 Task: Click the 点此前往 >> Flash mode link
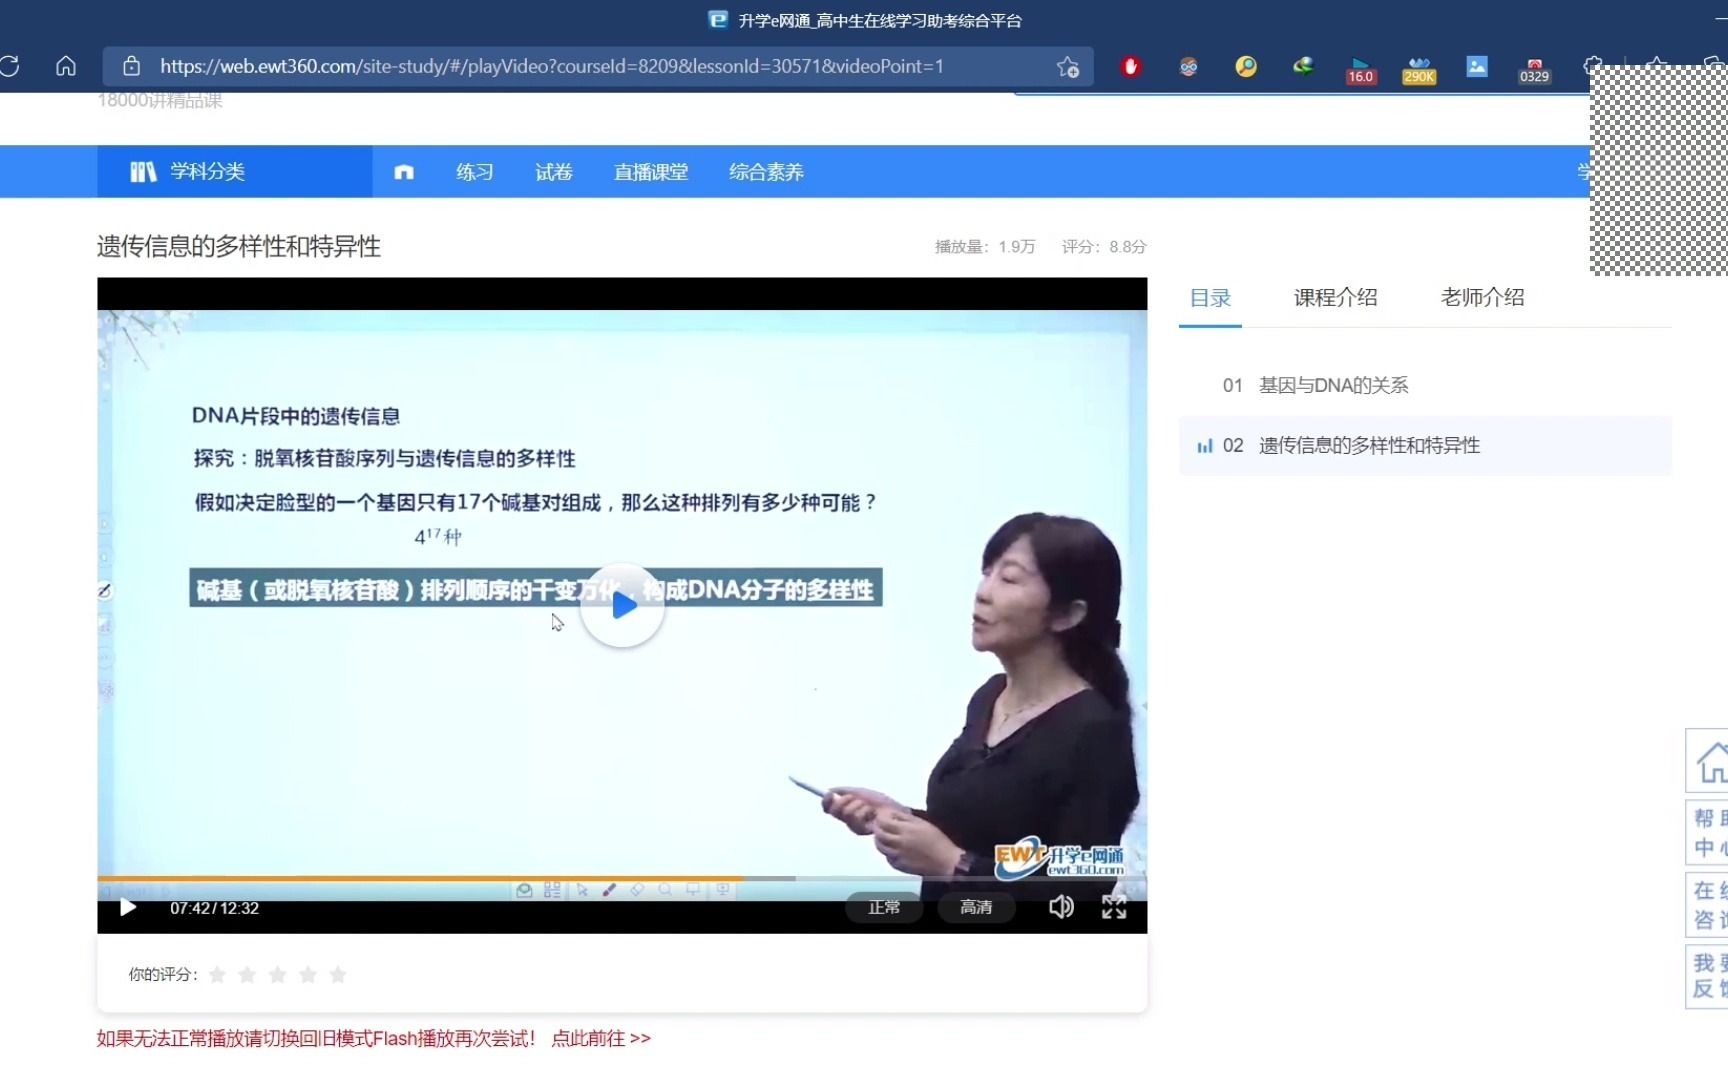click(601, 1038)
